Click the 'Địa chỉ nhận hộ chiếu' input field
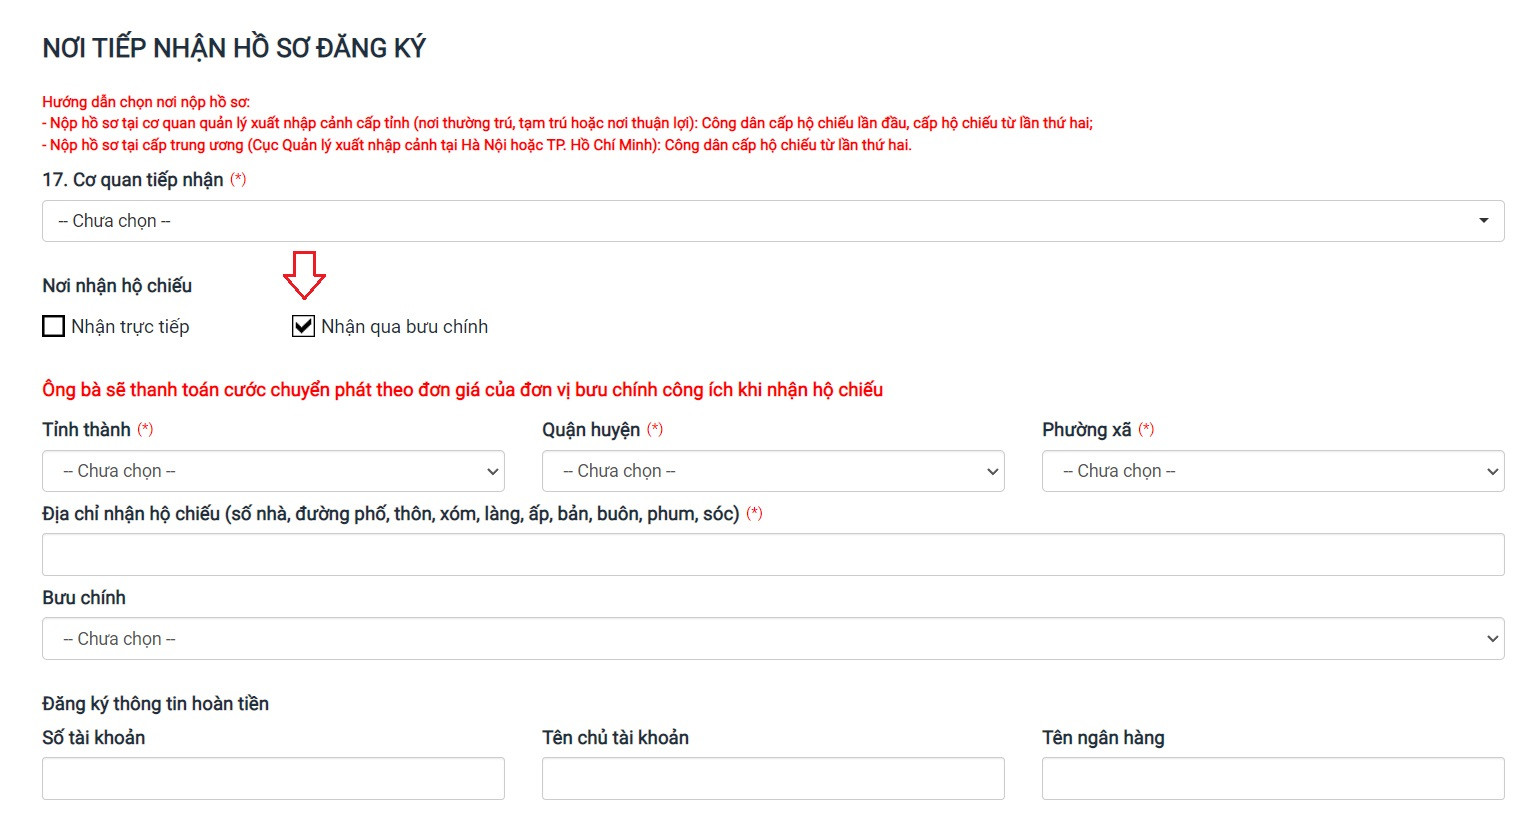1533x825 pixels. coord(772,555)
